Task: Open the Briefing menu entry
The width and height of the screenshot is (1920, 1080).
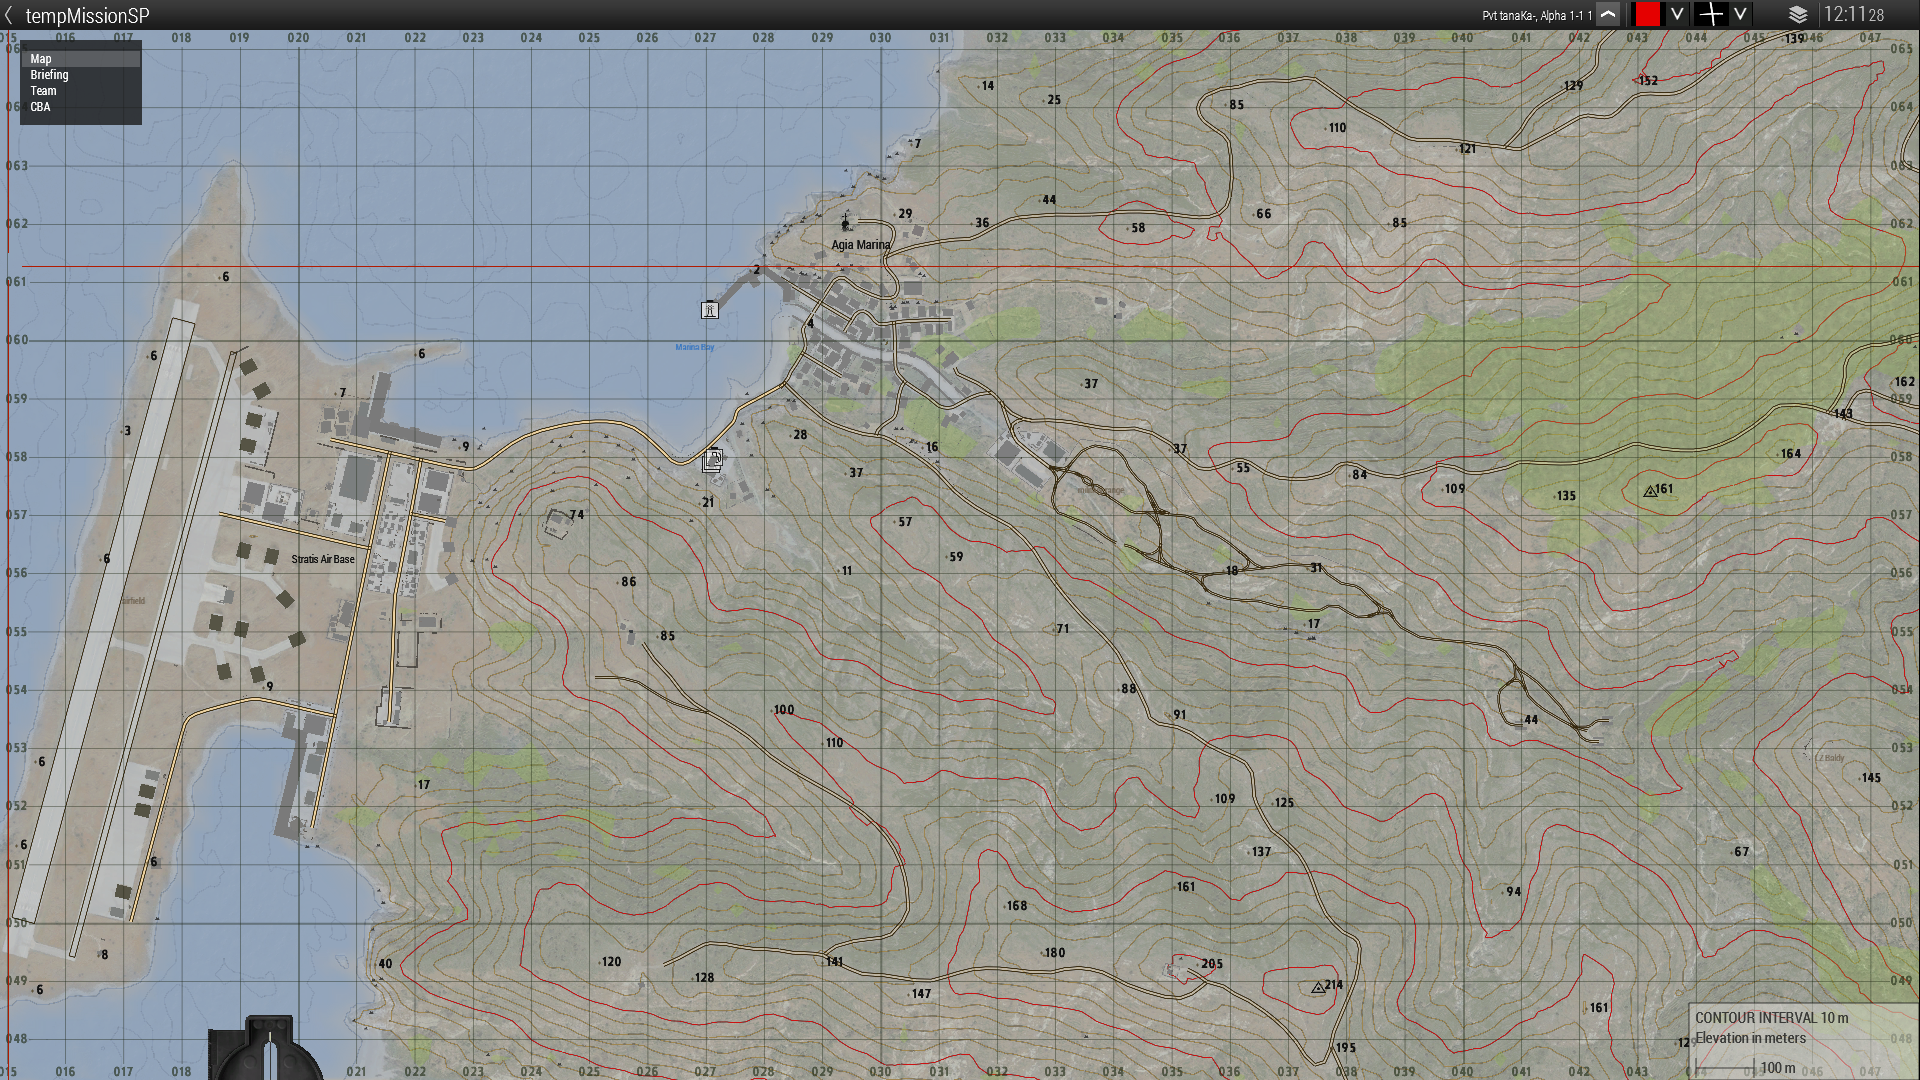Action: tap(49, 75)
